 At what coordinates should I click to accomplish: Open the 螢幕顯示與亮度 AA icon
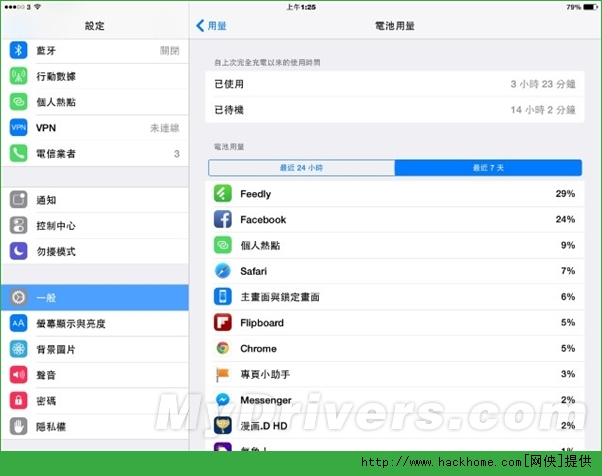(18, 323)
